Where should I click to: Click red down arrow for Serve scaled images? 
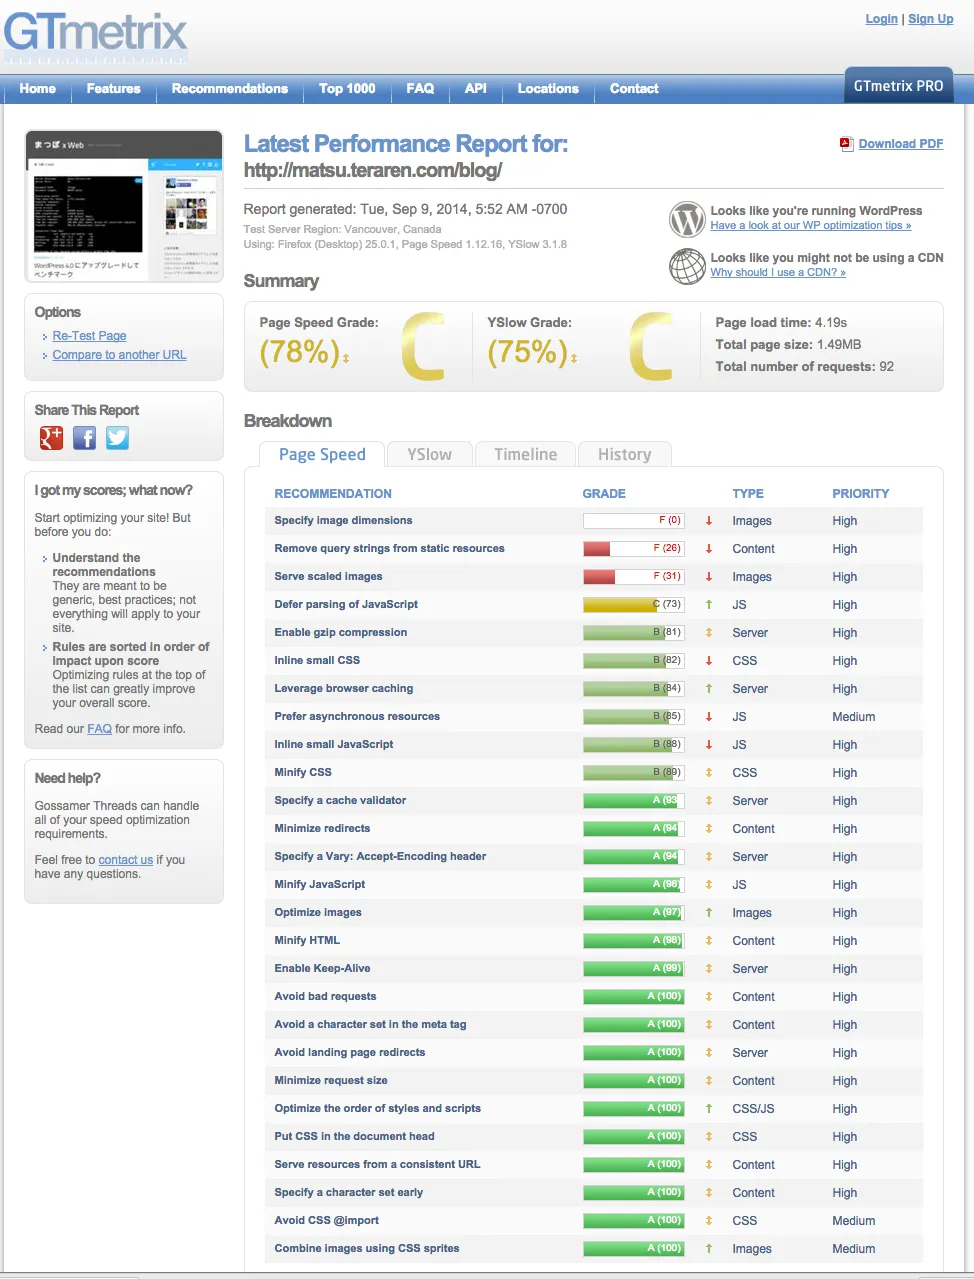click(709, 577)
